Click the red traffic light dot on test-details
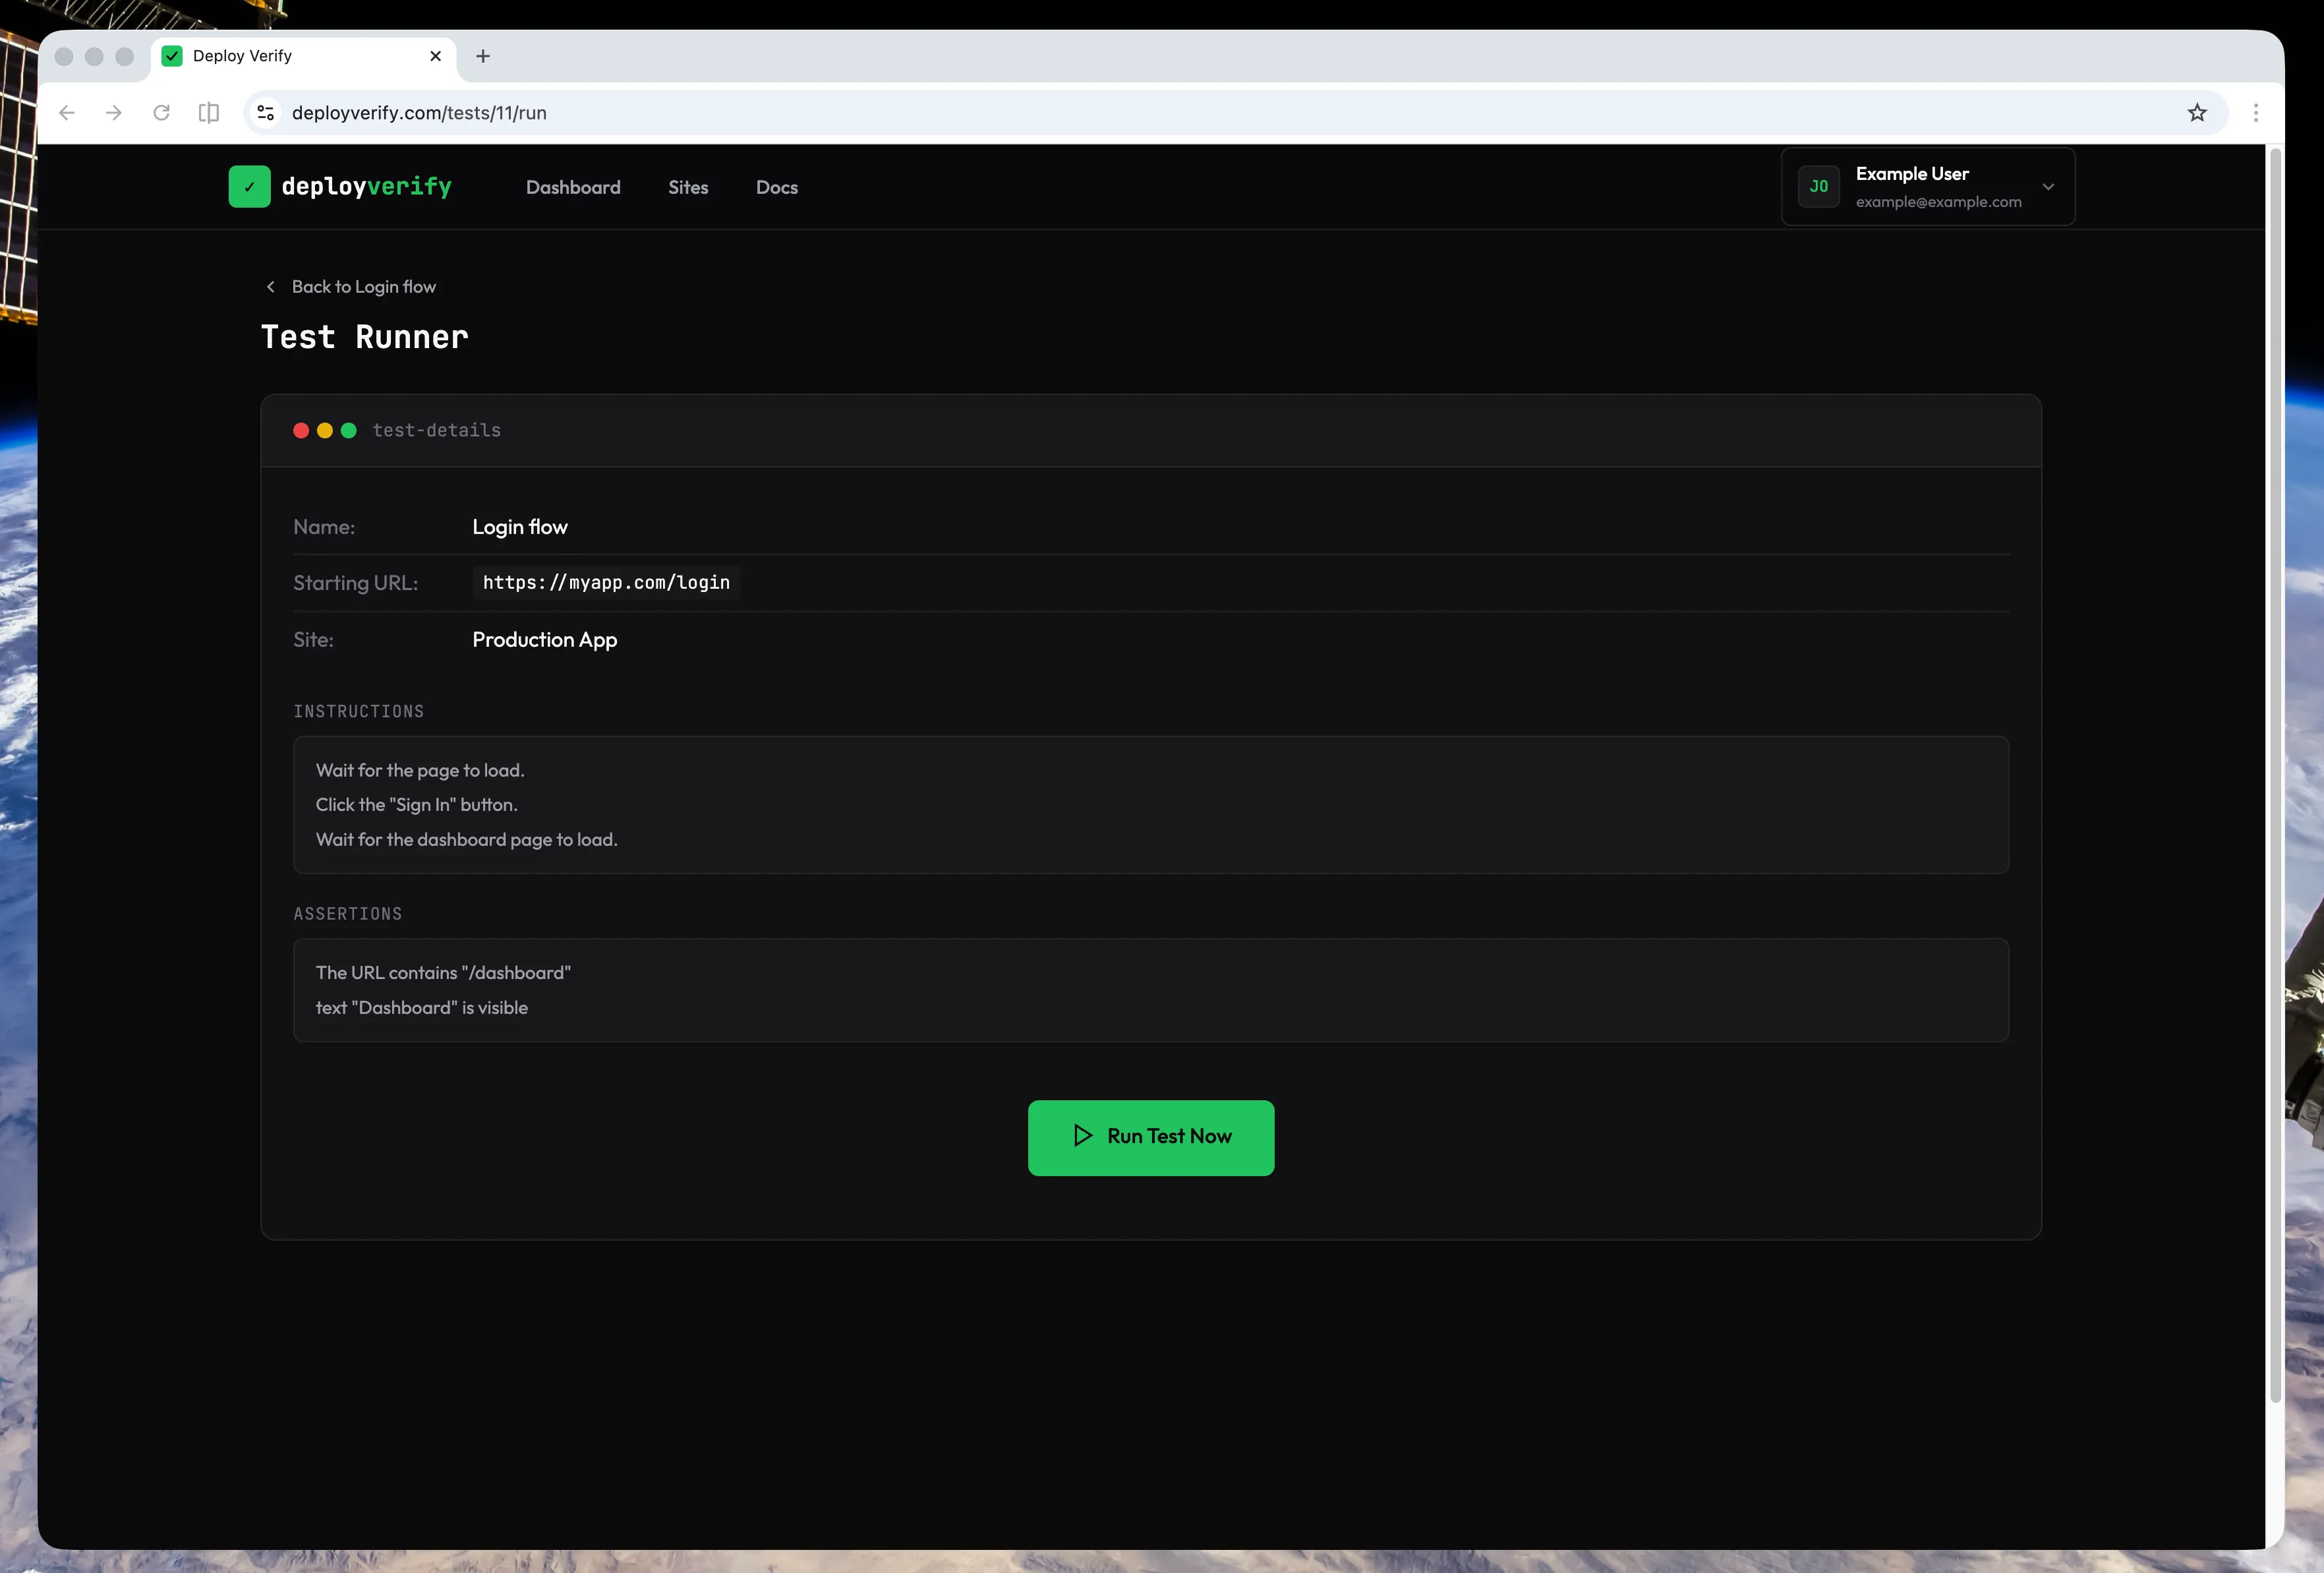2324x1573 pixels. coord(301,430)
